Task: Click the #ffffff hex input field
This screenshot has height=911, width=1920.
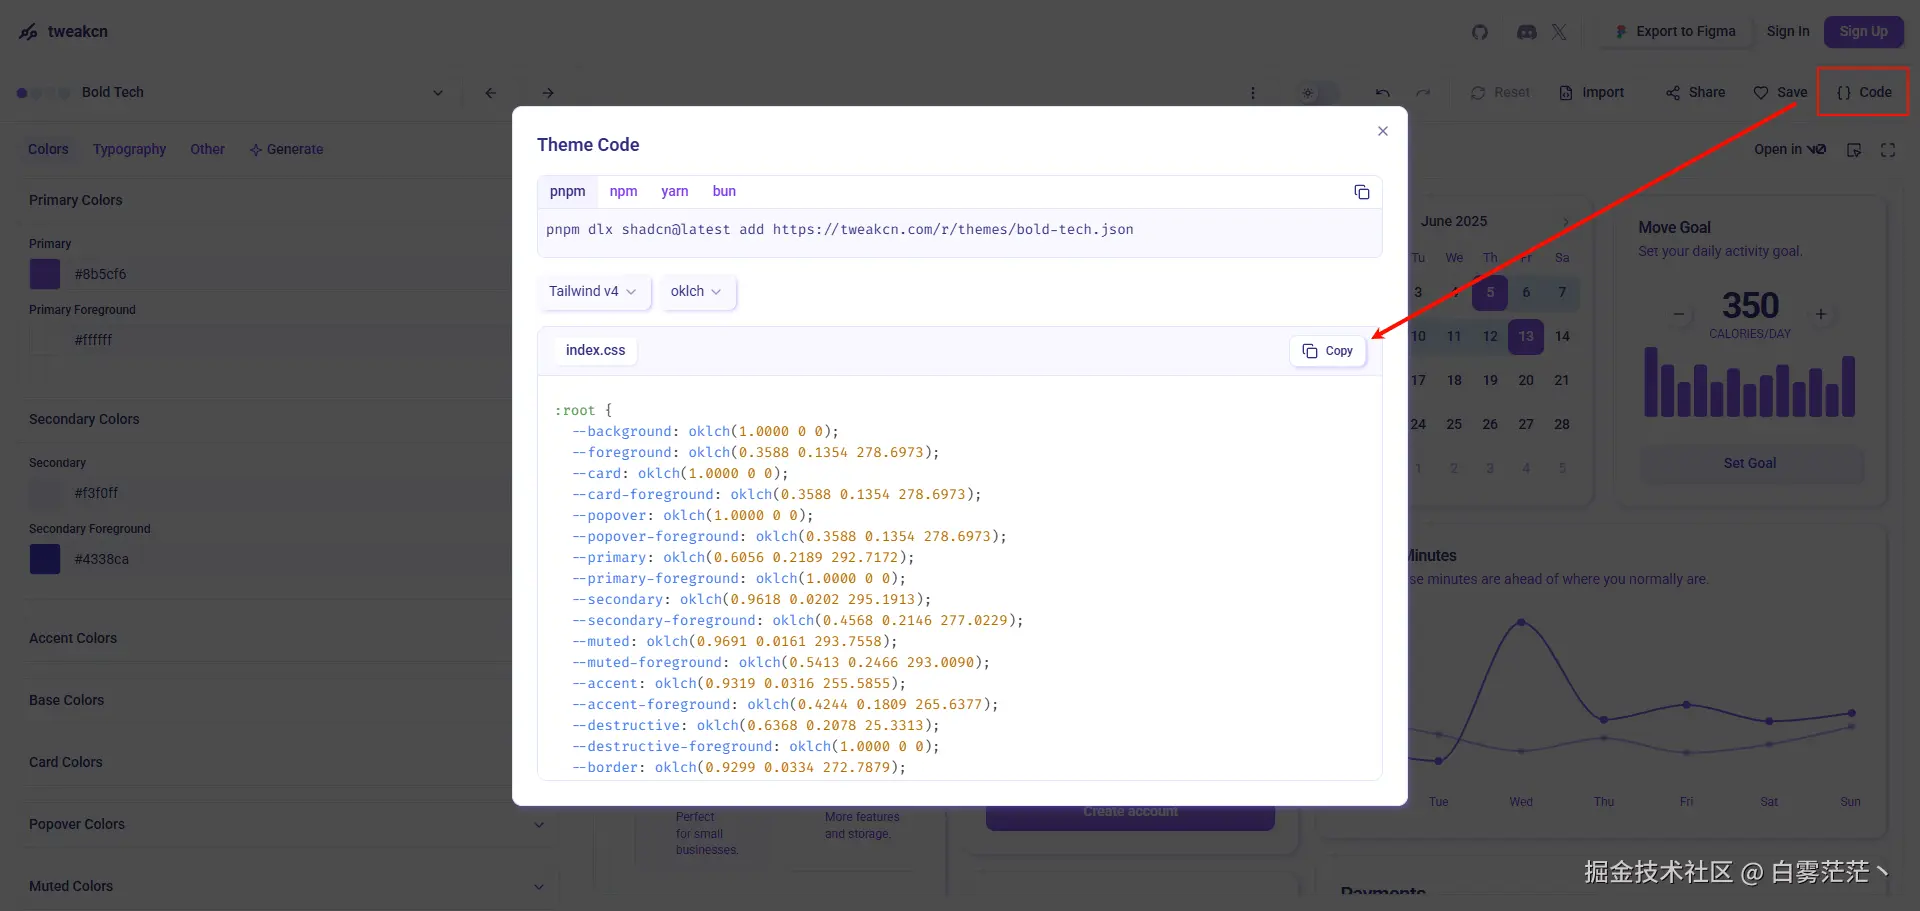Action: pyautogui.click(x=290, y=341)
